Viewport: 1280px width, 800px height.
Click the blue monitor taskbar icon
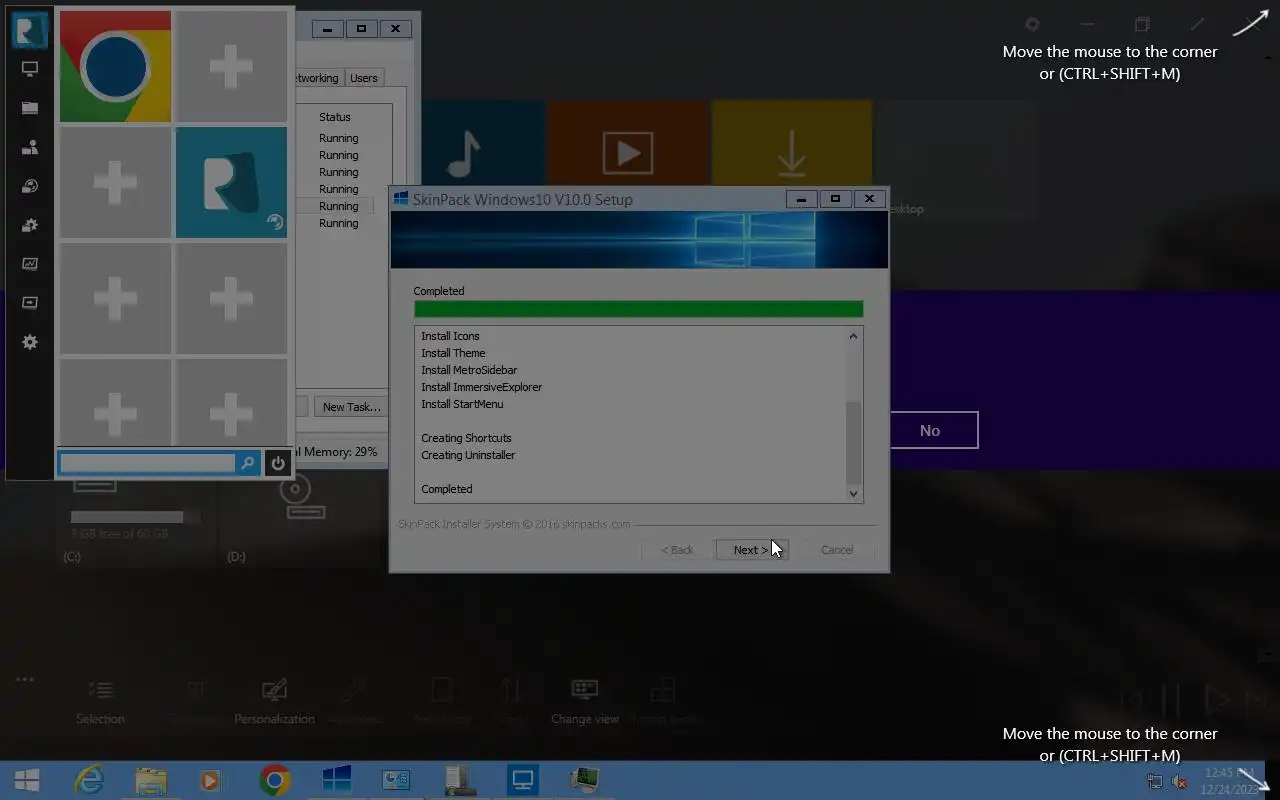pyautogui.click(x=523, y=780)
